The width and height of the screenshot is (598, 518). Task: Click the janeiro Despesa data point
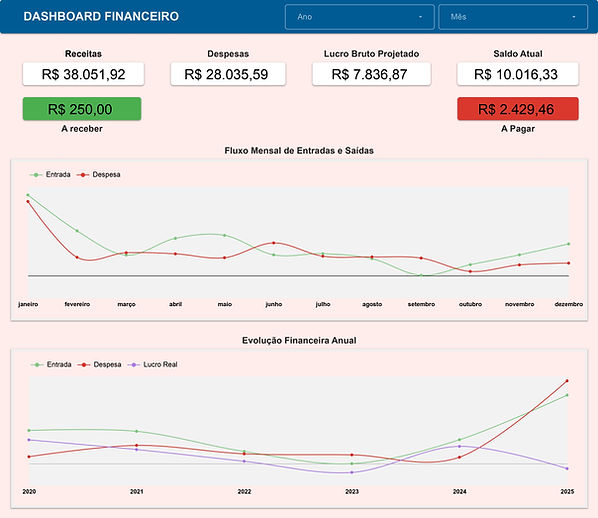pos(28,201)
